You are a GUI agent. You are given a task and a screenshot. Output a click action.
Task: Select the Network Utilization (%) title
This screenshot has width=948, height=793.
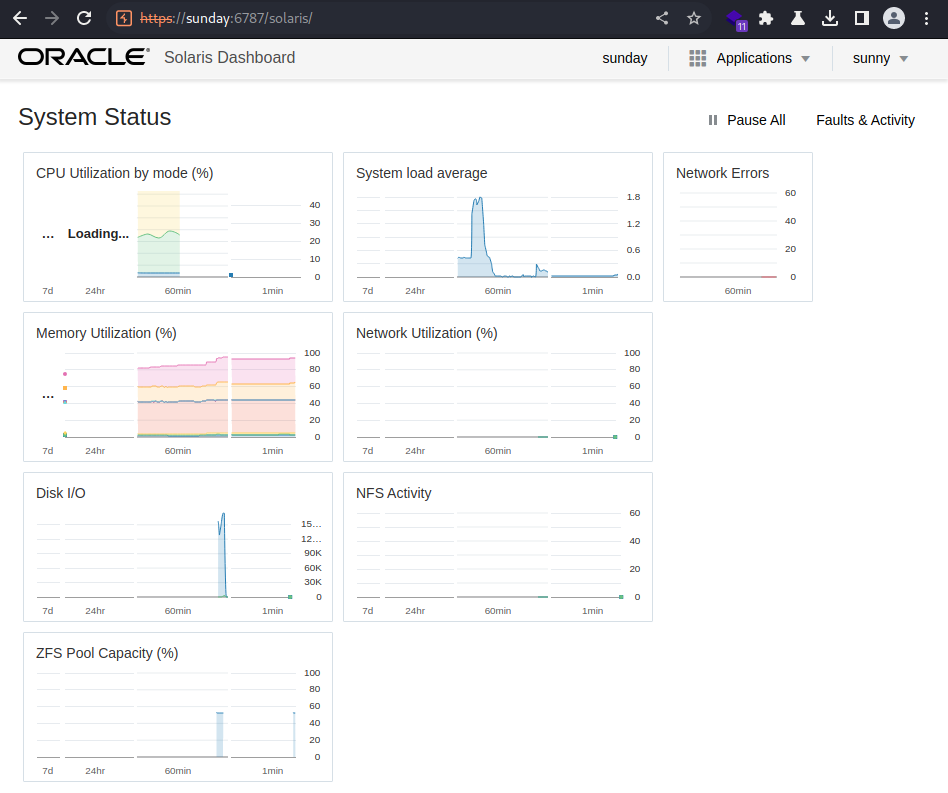tap(427, 334)
